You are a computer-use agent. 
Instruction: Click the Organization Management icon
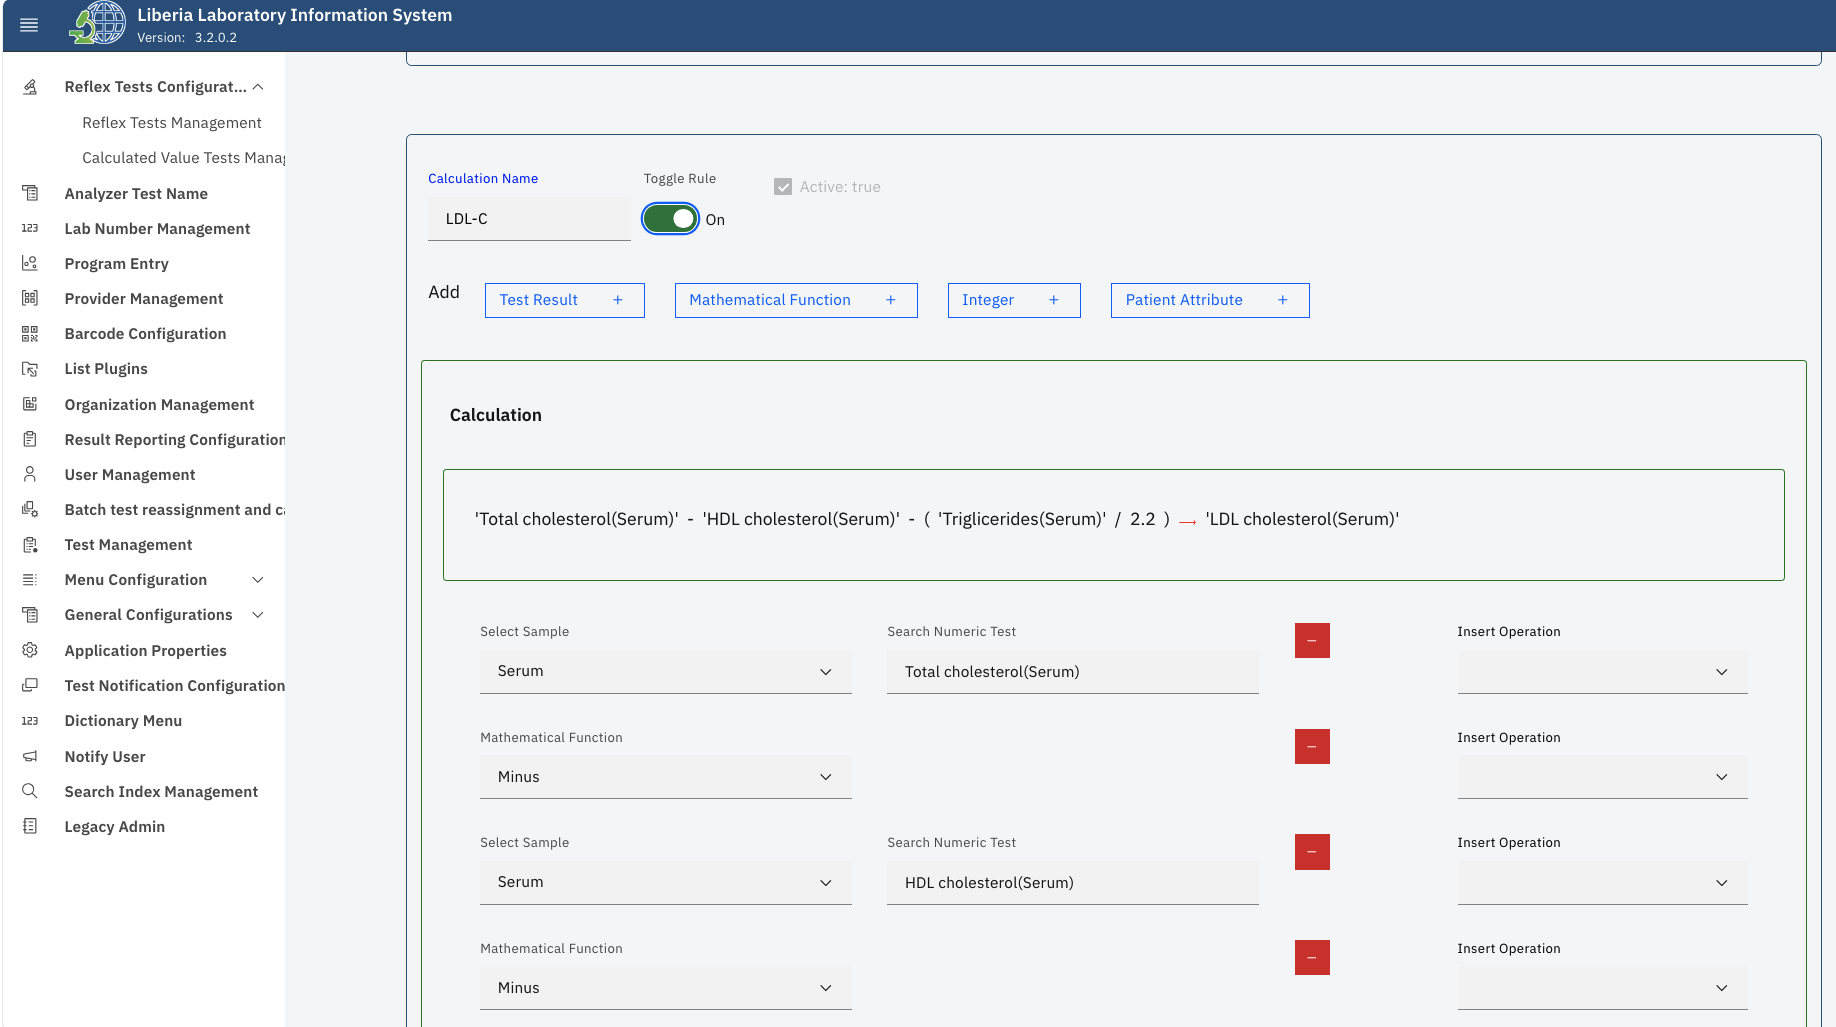pos(30,404)
